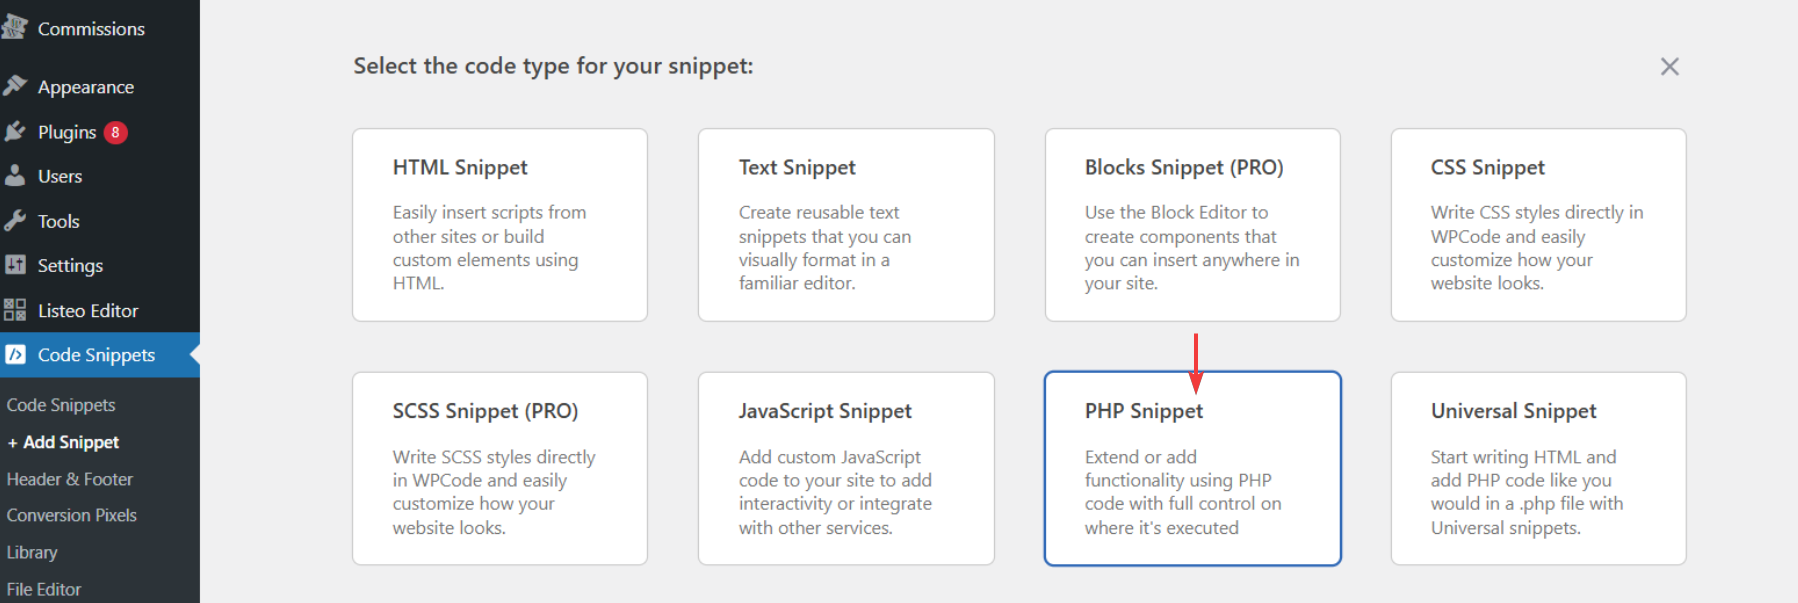Screen dimensions: 1798x603
Task: Click the Tools wrench icon
Action: click(15, 221)
